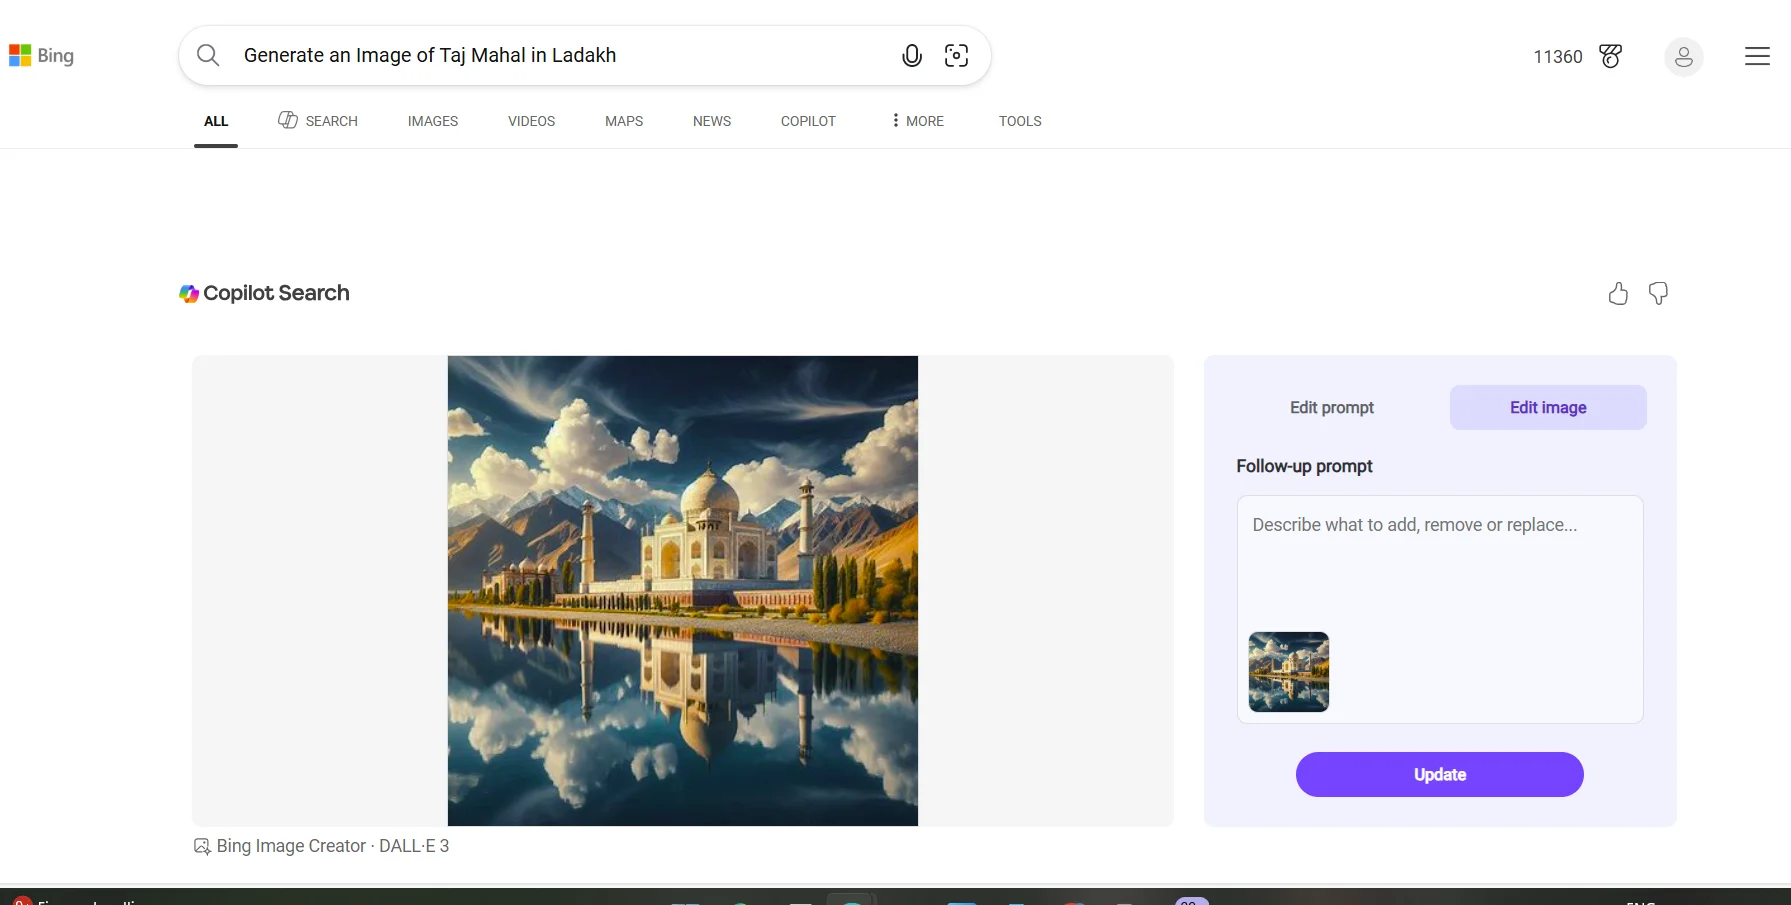Click the Copilot Search logo icon

point(189,293)
